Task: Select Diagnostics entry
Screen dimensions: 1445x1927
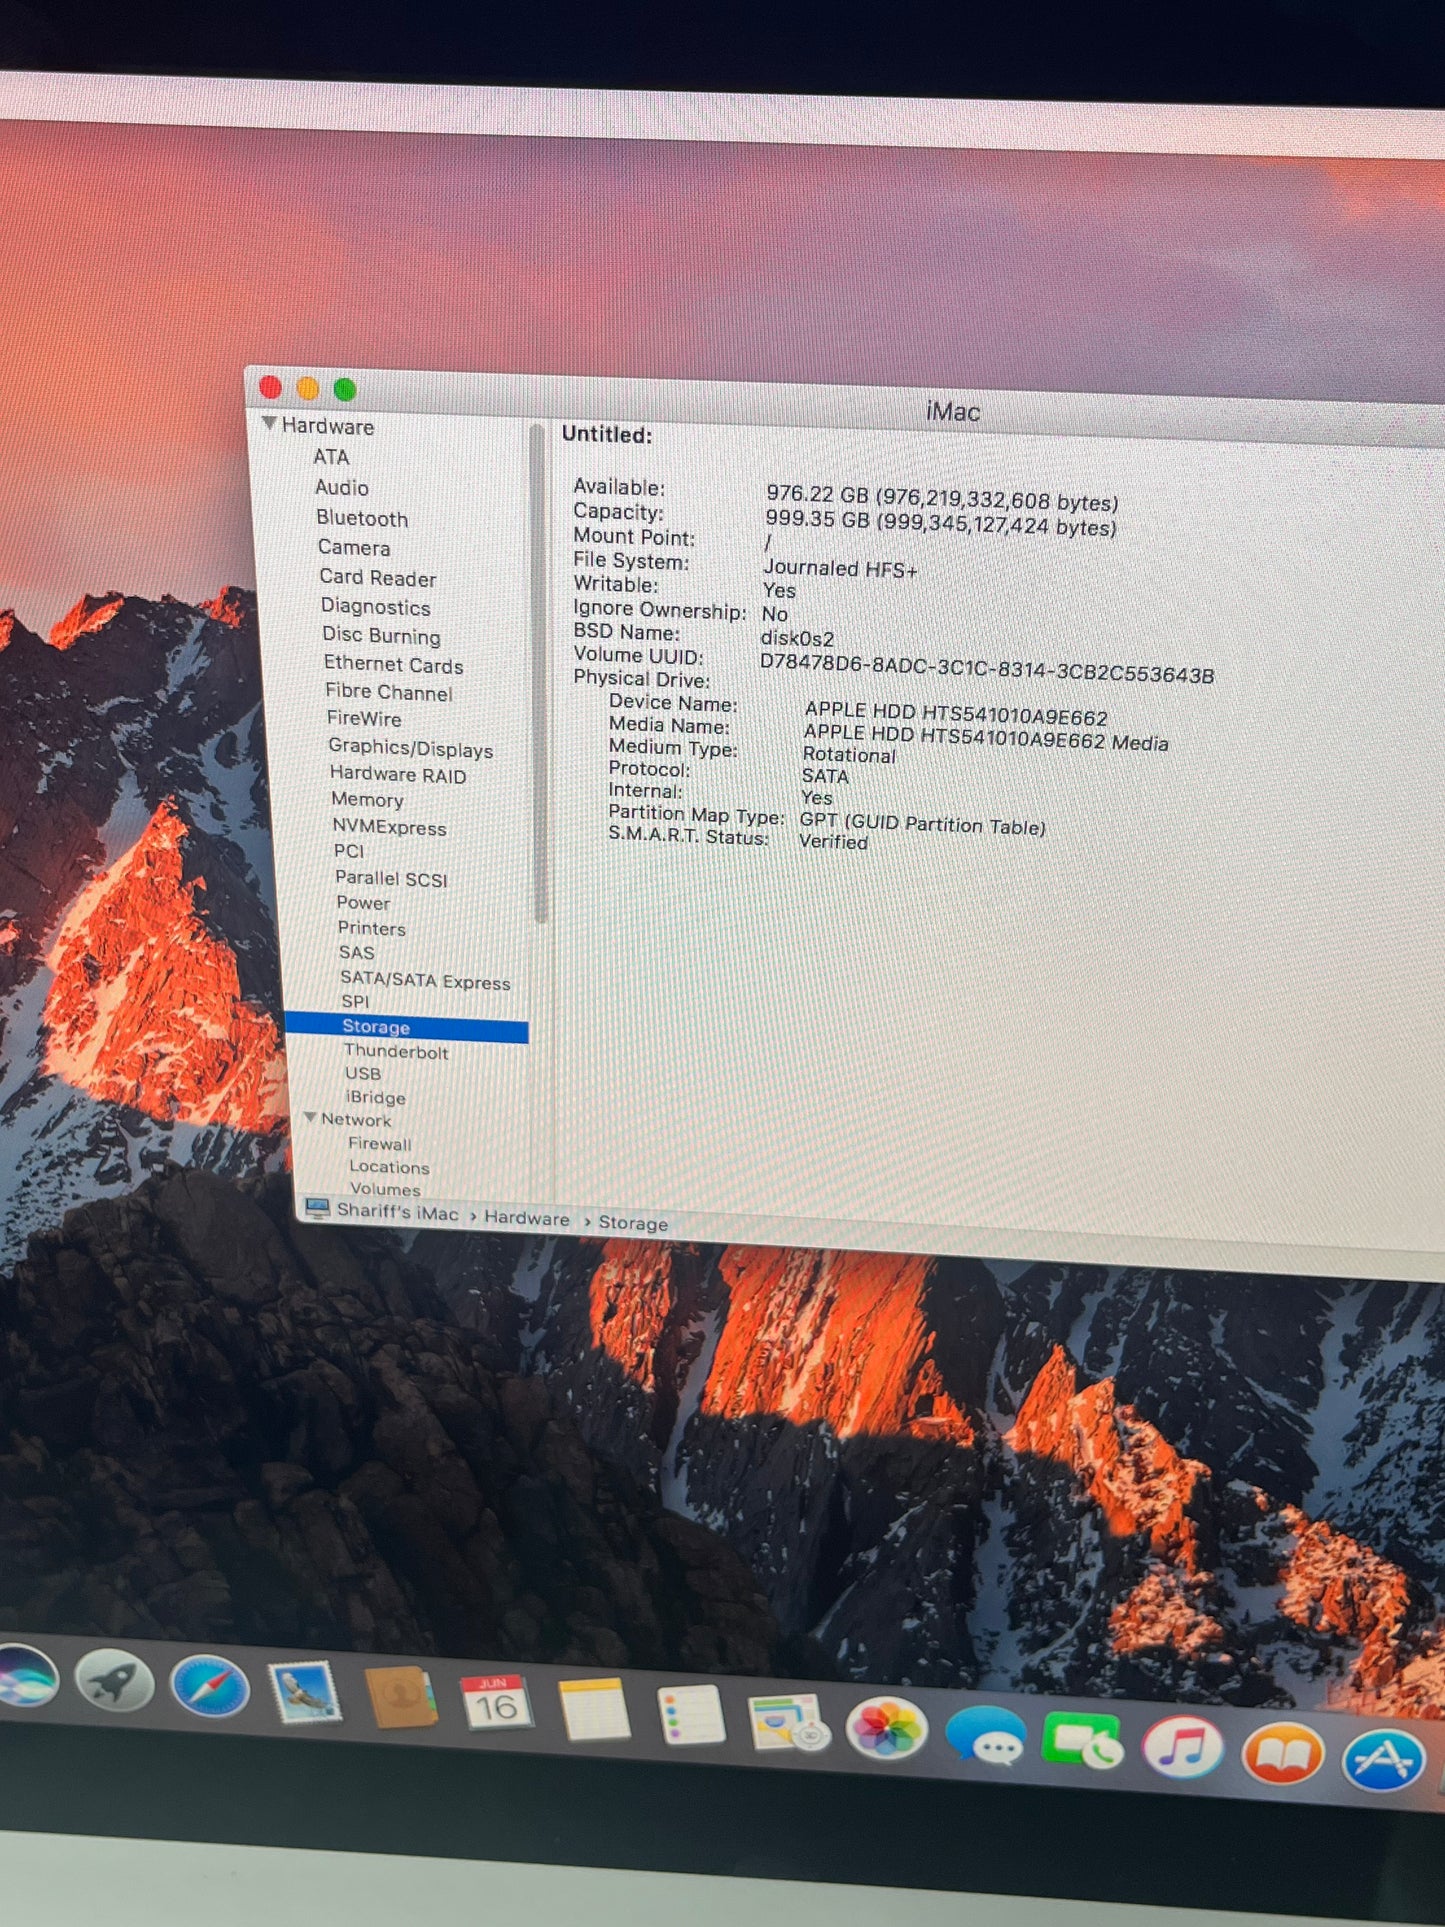Action: 376,606
